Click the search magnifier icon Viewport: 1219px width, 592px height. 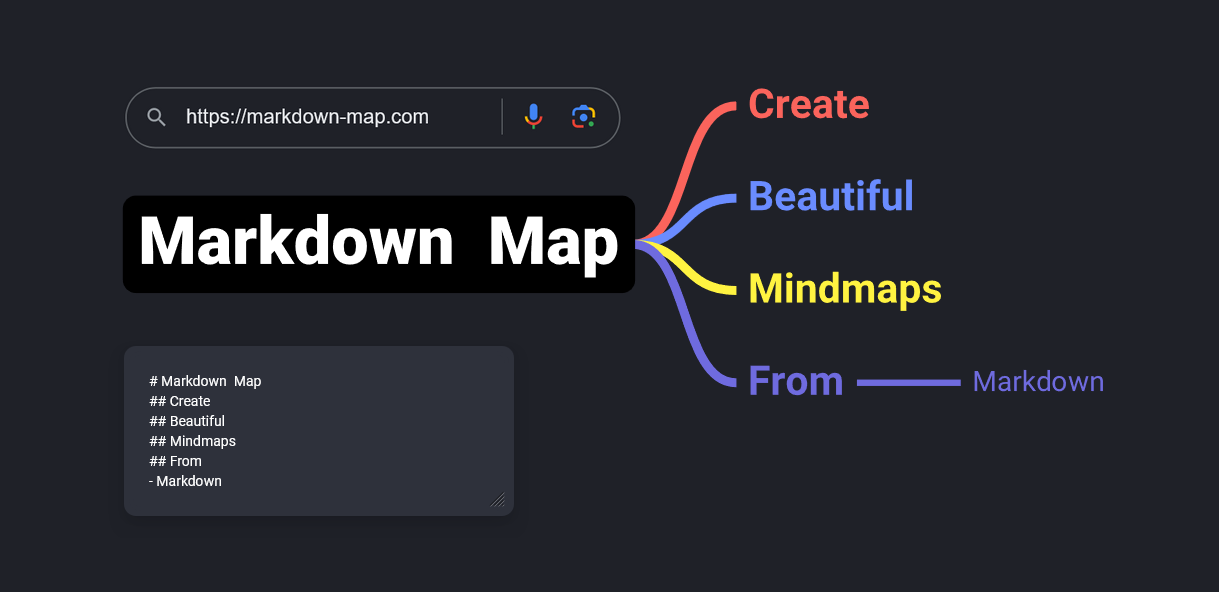click(156, 117)
